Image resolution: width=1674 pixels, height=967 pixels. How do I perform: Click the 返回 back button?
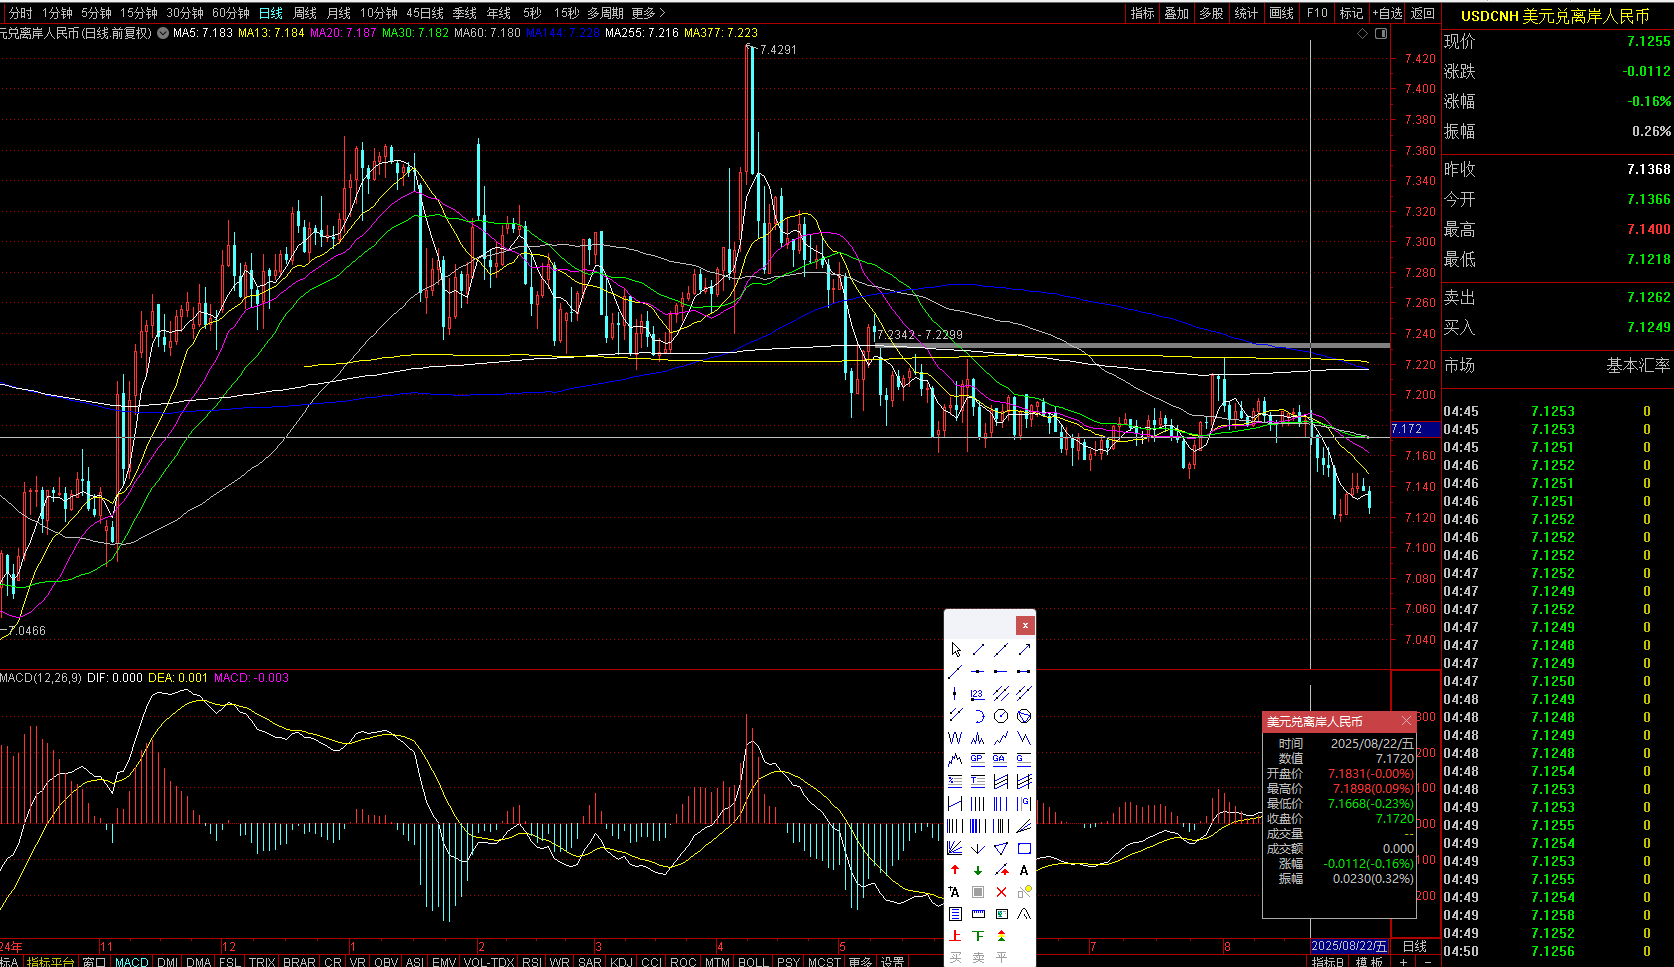1423,13
